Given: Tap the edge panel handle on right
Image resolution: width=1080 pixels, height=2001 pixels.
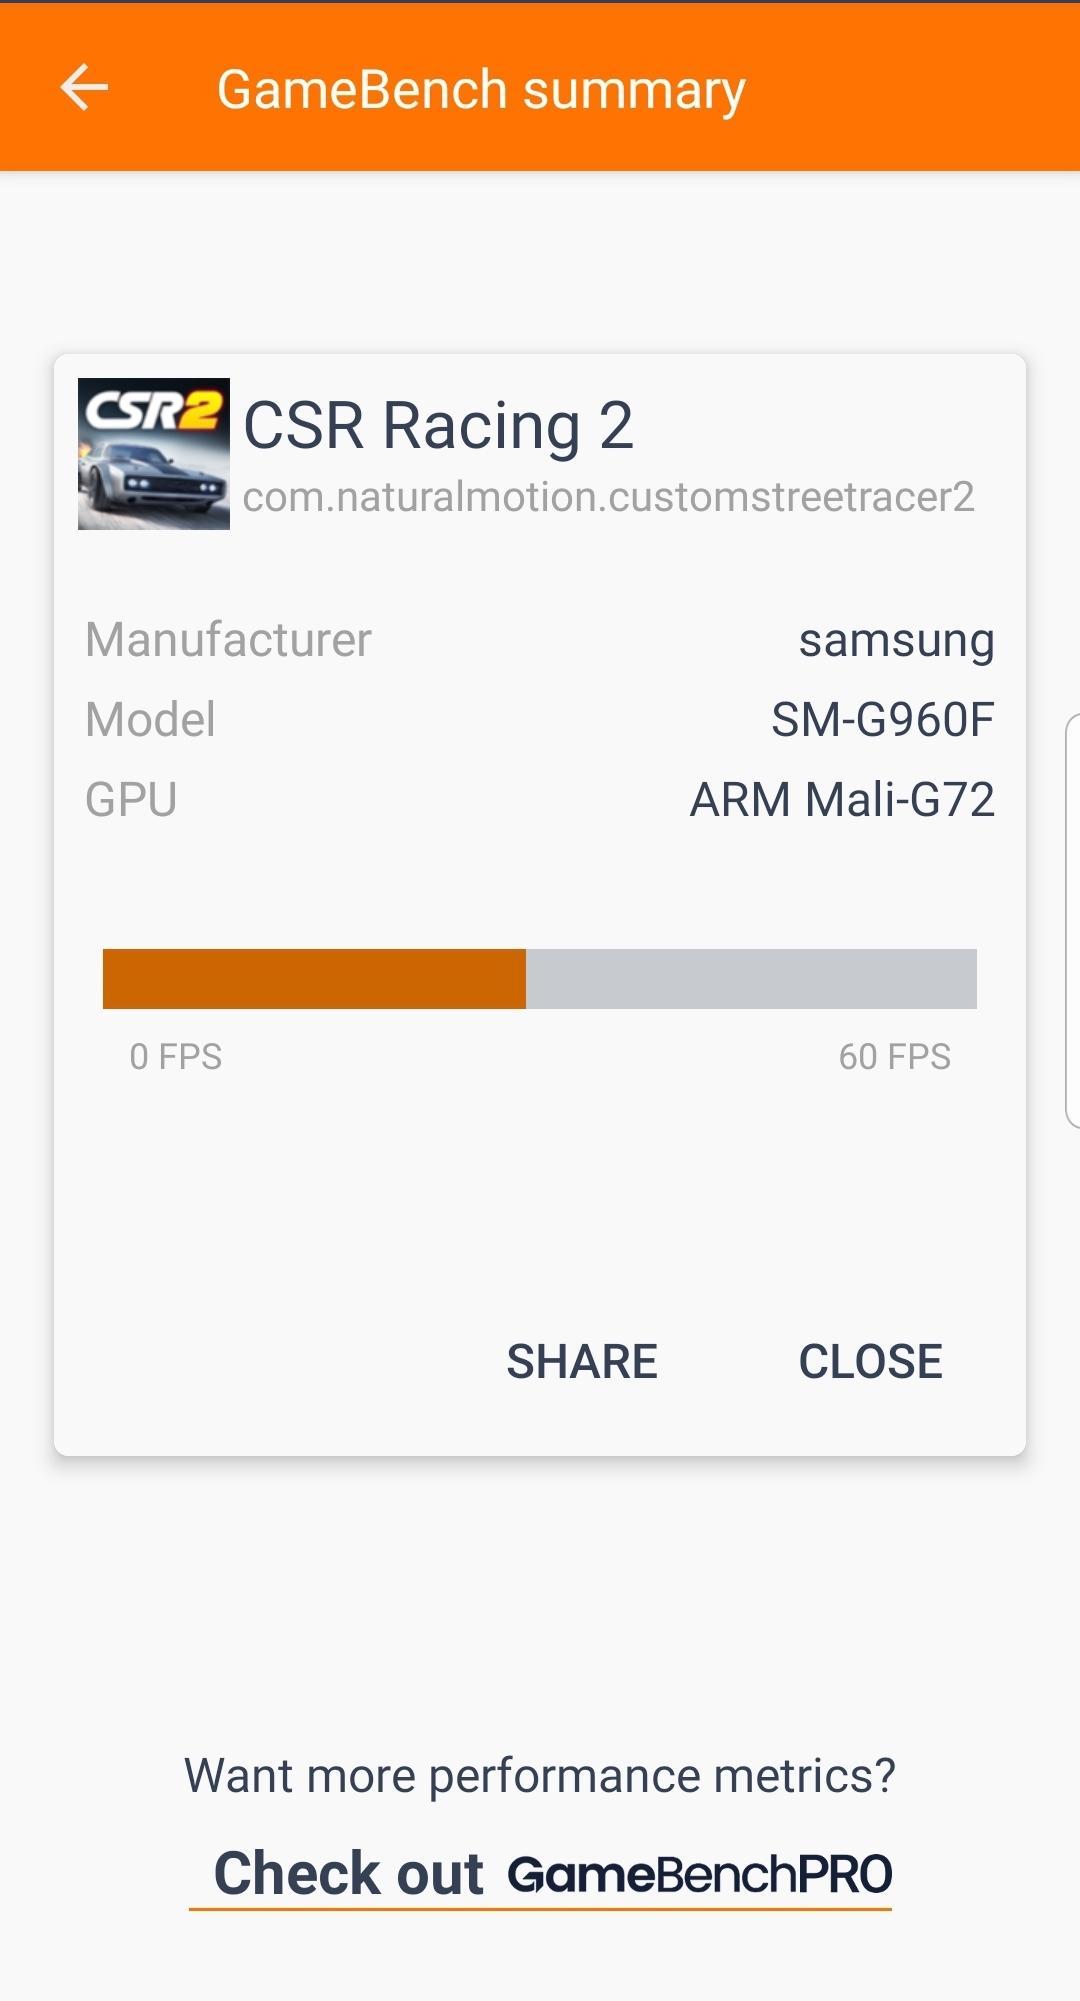Looking at the screenshot, I should tap(1072, 920).
